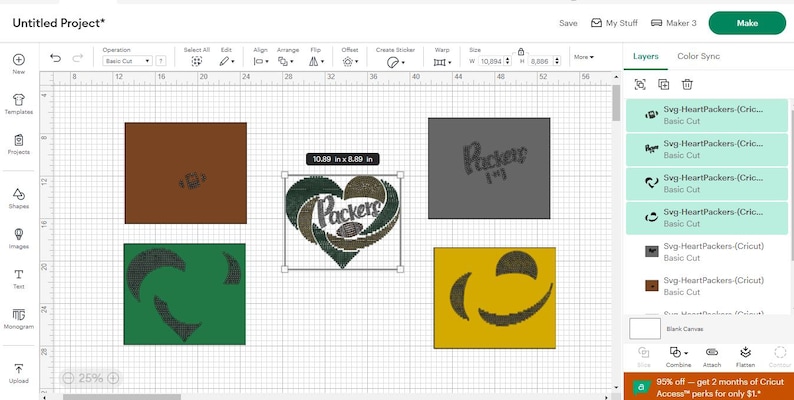Open the Images library
The width and height of the screenshot is (794, 400).
[x=19, y=238]
